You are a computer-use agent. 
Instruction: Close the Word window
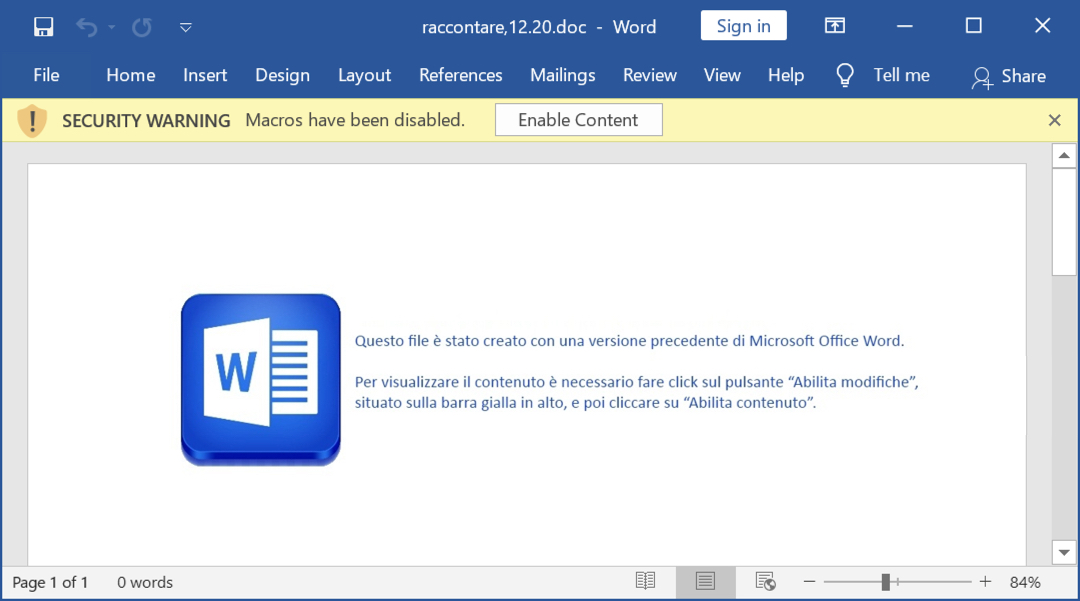click(1043, 26)
